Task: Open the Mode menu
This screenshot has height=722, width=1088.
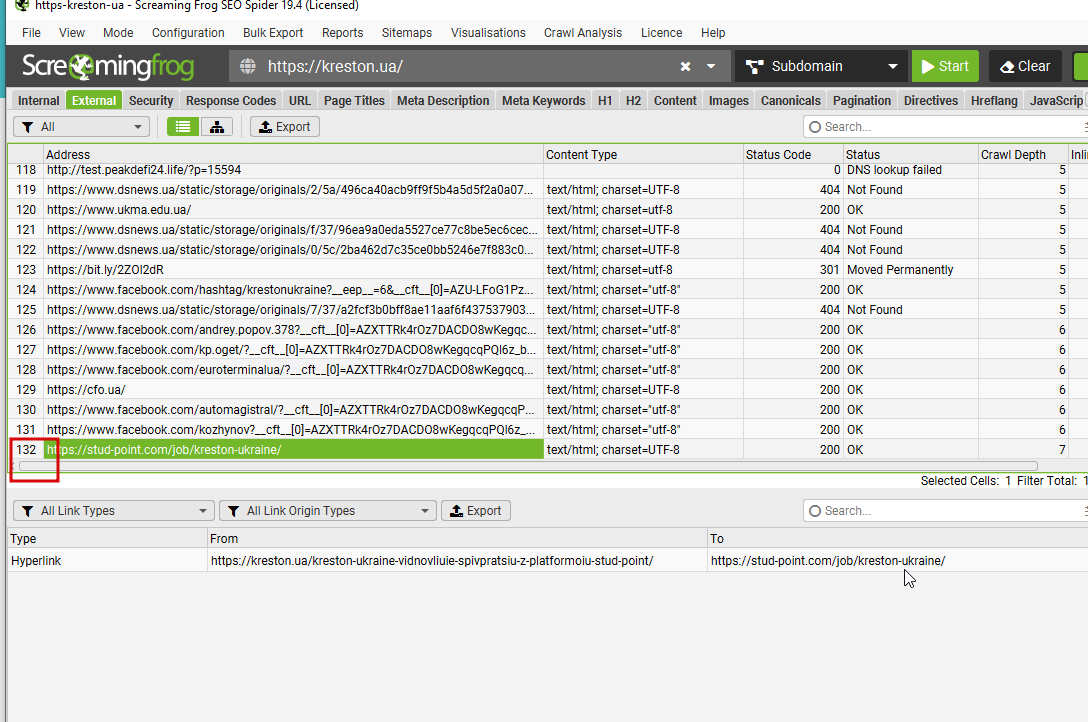Action: click(x=118, y=33)
